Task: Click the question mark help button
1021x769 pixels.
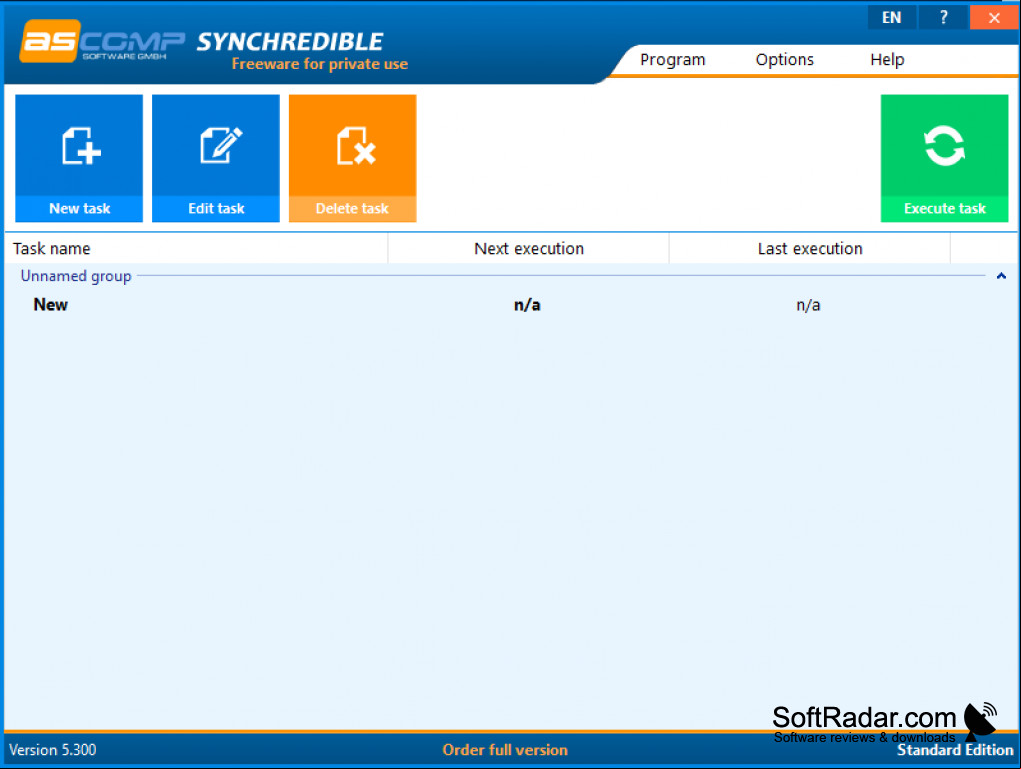Action: (943, 18)
